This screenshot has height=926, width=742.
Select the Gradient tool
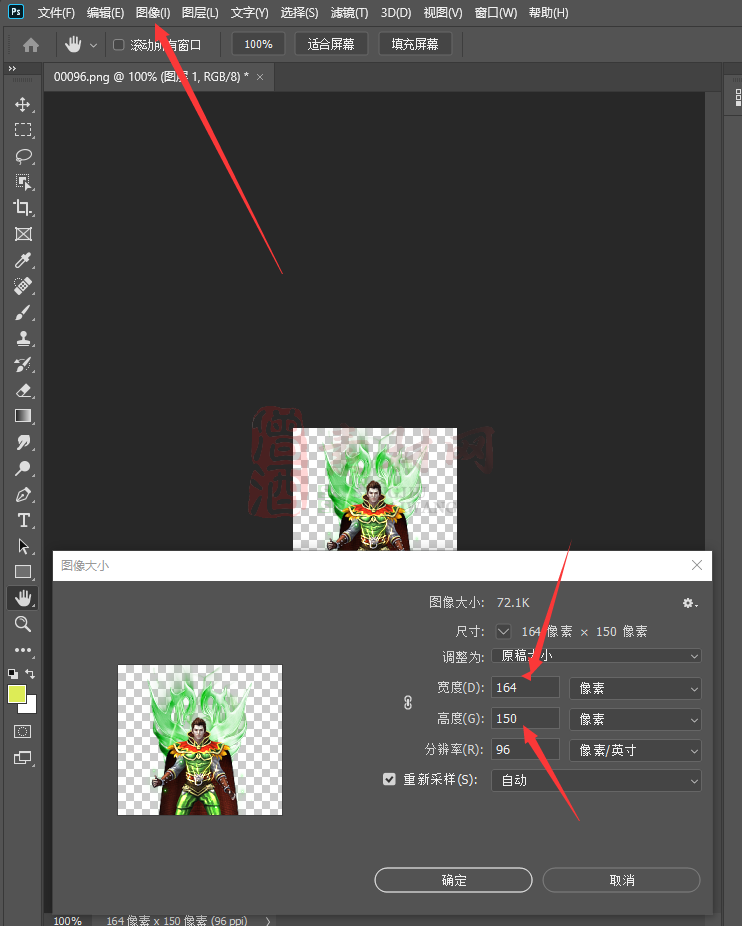pyautogui.click(x=23, y=416)
